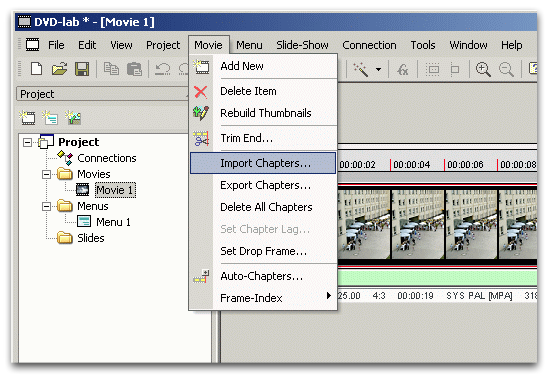Image resolution: width=550 pixels, height=380 pixels.
Task: Click the add movie icon in Project panel
Action: (27, 118)
